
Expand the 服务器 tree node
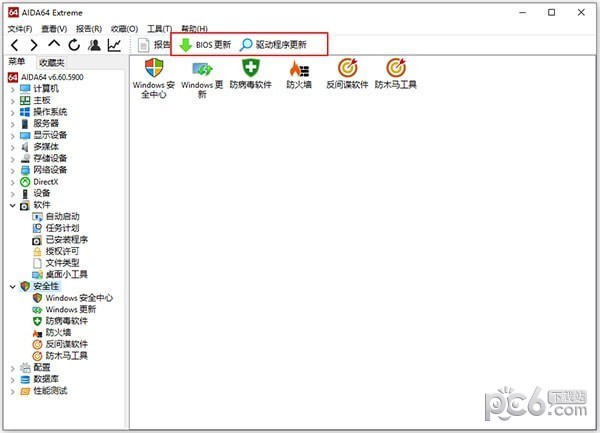pyautogui.click(x=12, y=124)
